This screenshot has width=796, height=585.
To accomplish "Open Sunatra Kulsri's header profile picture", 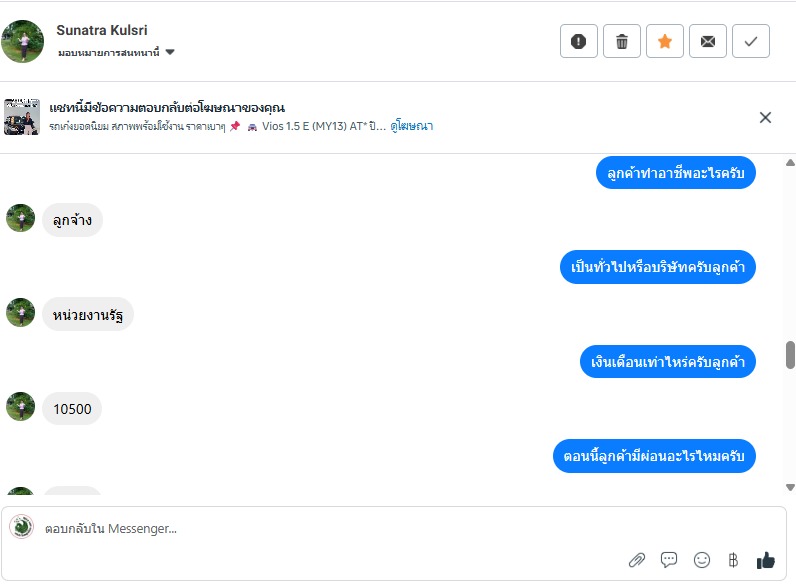I will tap(24, 41).
